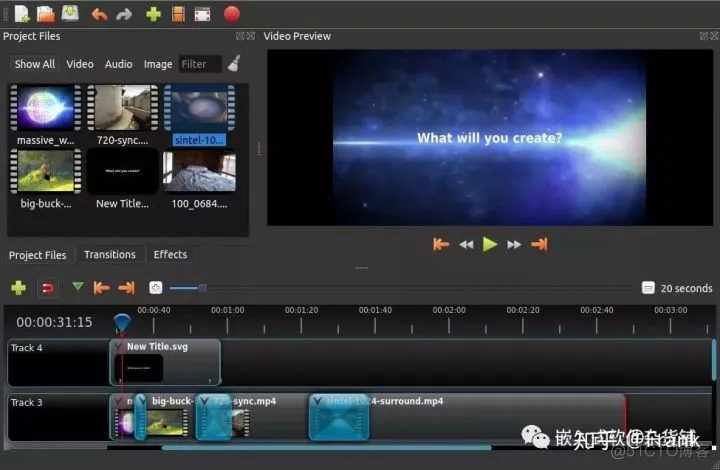The width and height of the screenshot is (720, 470).
Task: Click the orange Undo arrow
Action: click(x=99, y=14)
